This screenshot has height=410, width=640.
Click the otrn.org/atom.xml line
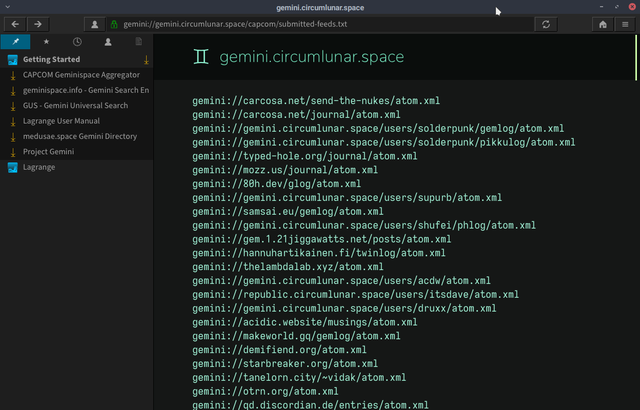click(265, 392)
